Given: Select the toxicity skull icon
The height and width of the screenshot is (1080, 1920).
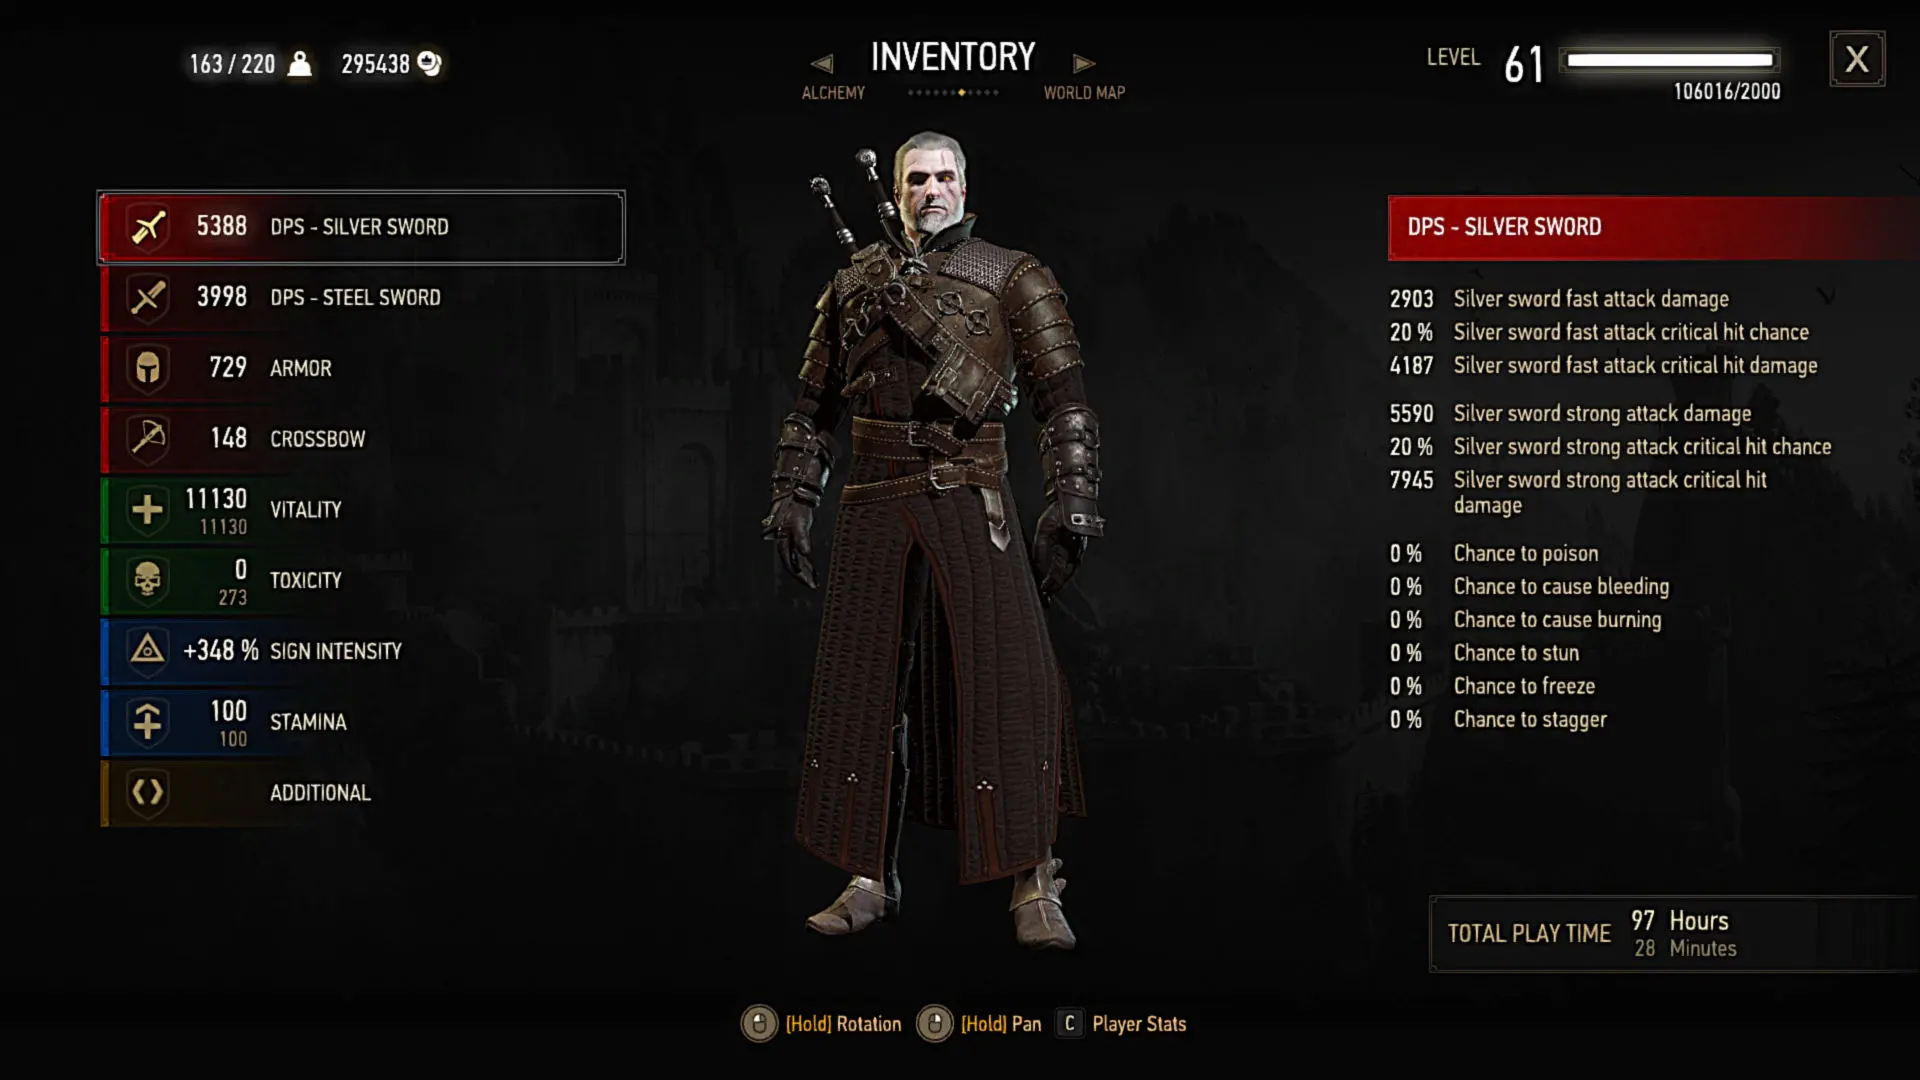Looking at the screenshot, I should tap(148, 580).
